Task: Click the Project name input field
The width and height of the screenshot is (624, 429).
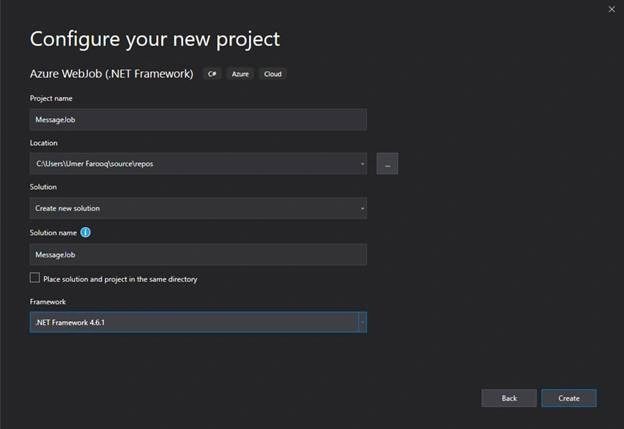Action: (198, 119)
